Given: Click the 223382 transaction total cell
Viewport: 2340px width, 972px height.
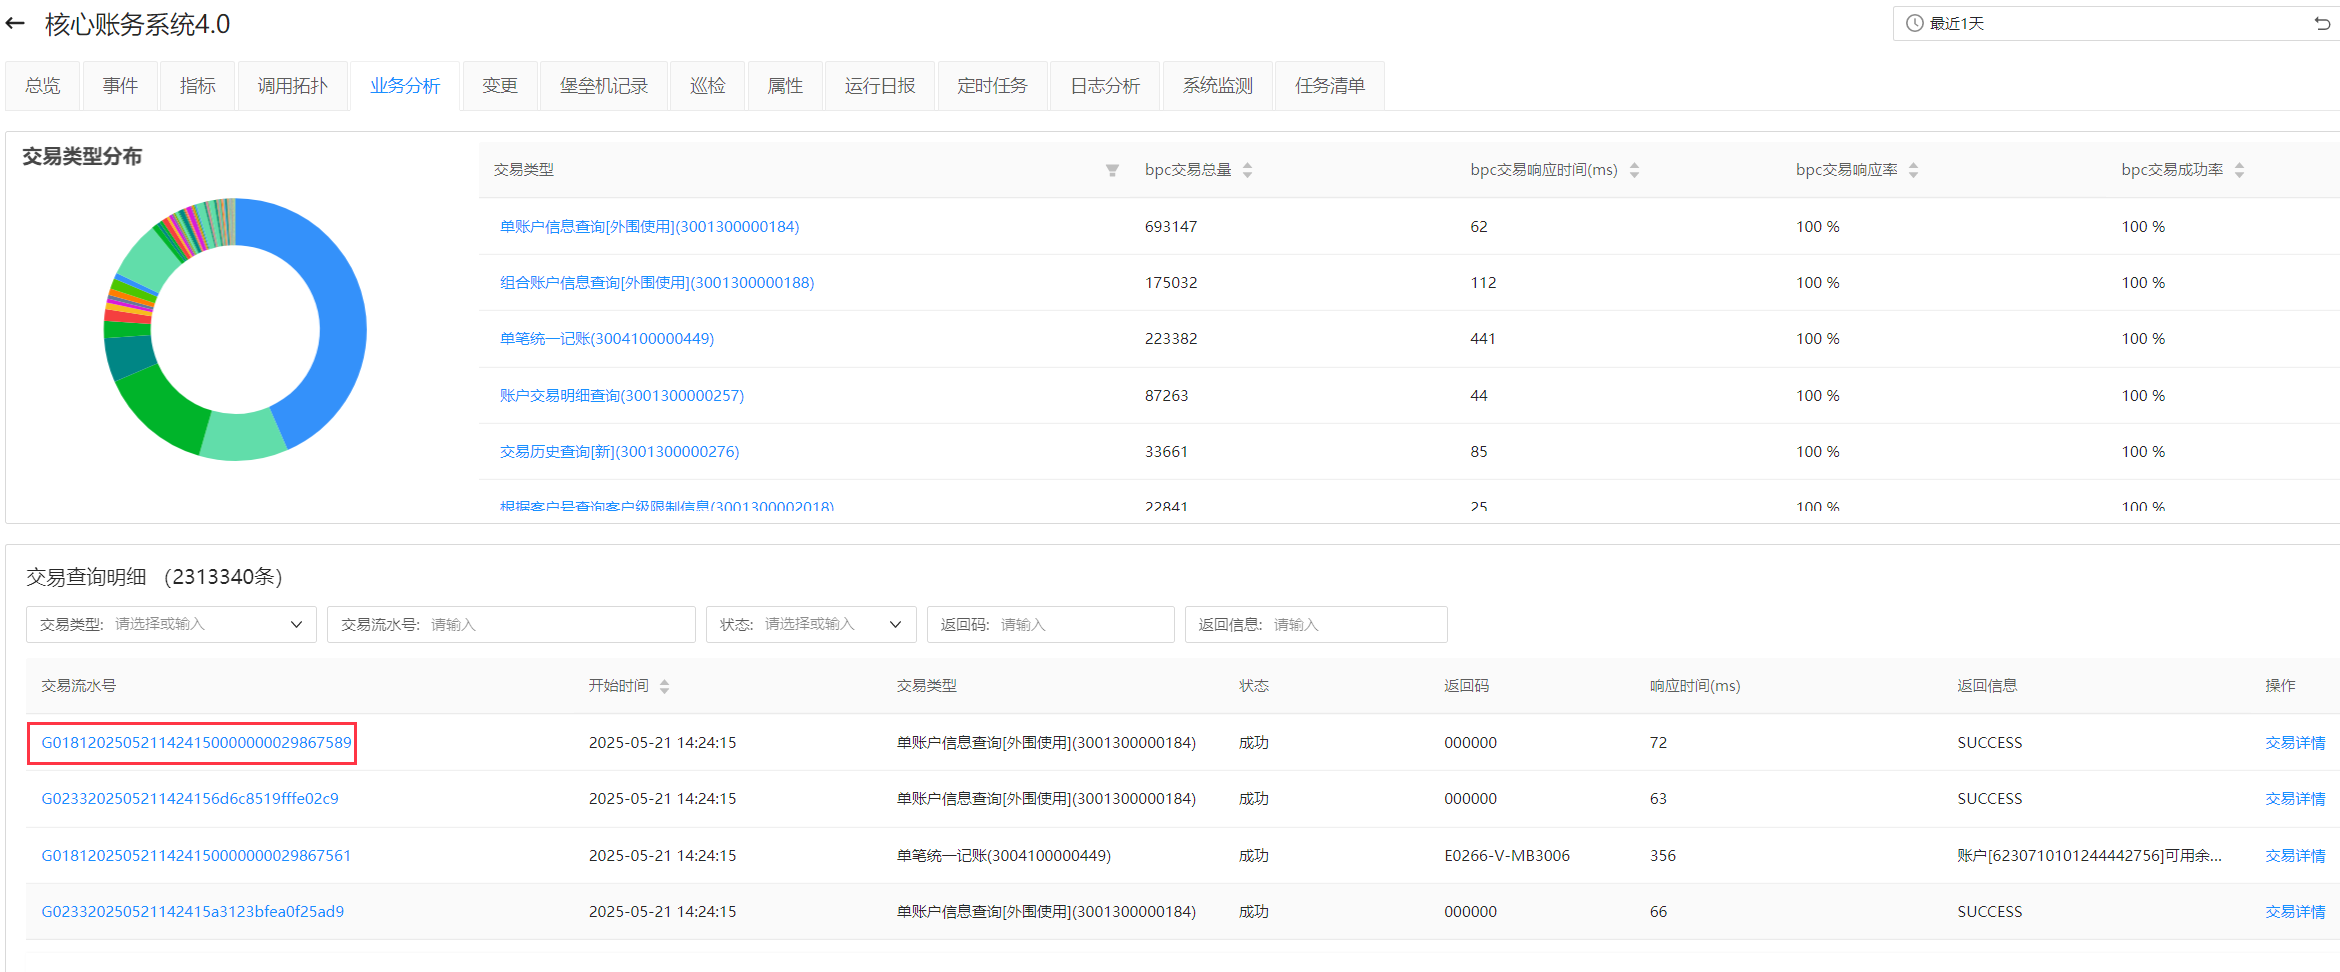Looking at the screenshot, I should [x=1171, y=339].
